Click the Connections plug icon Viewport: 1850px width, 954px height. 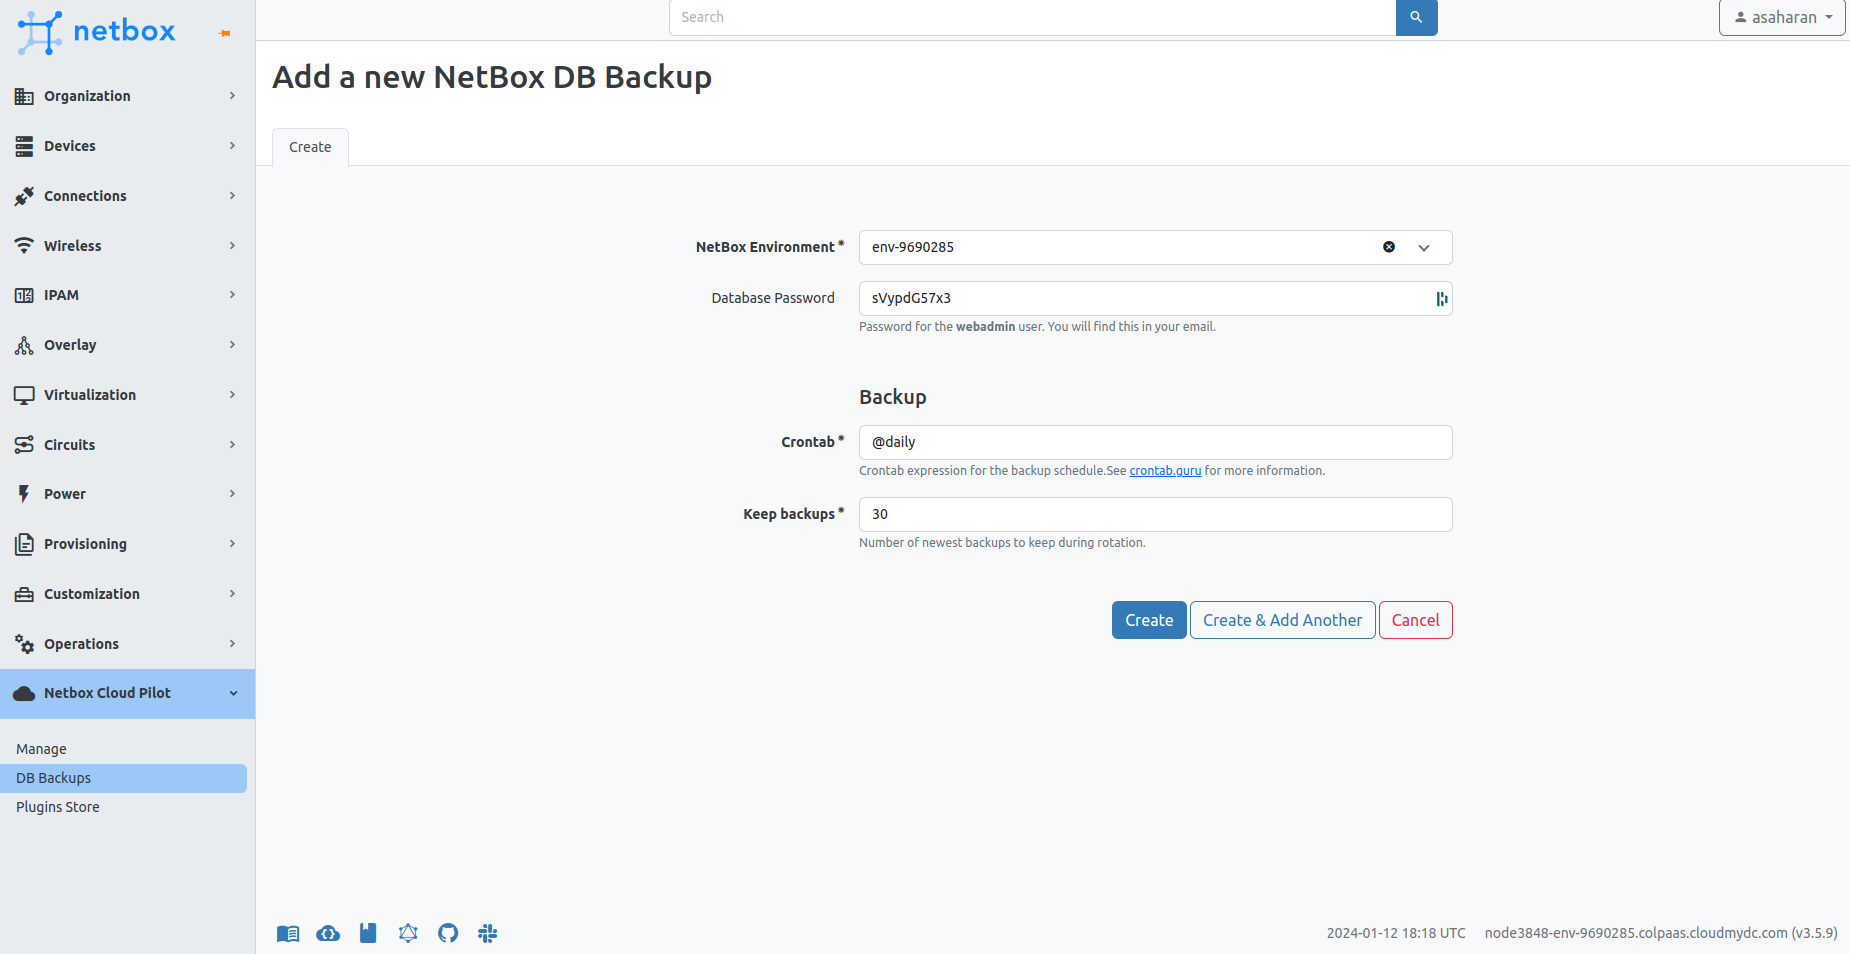point(24,196)
